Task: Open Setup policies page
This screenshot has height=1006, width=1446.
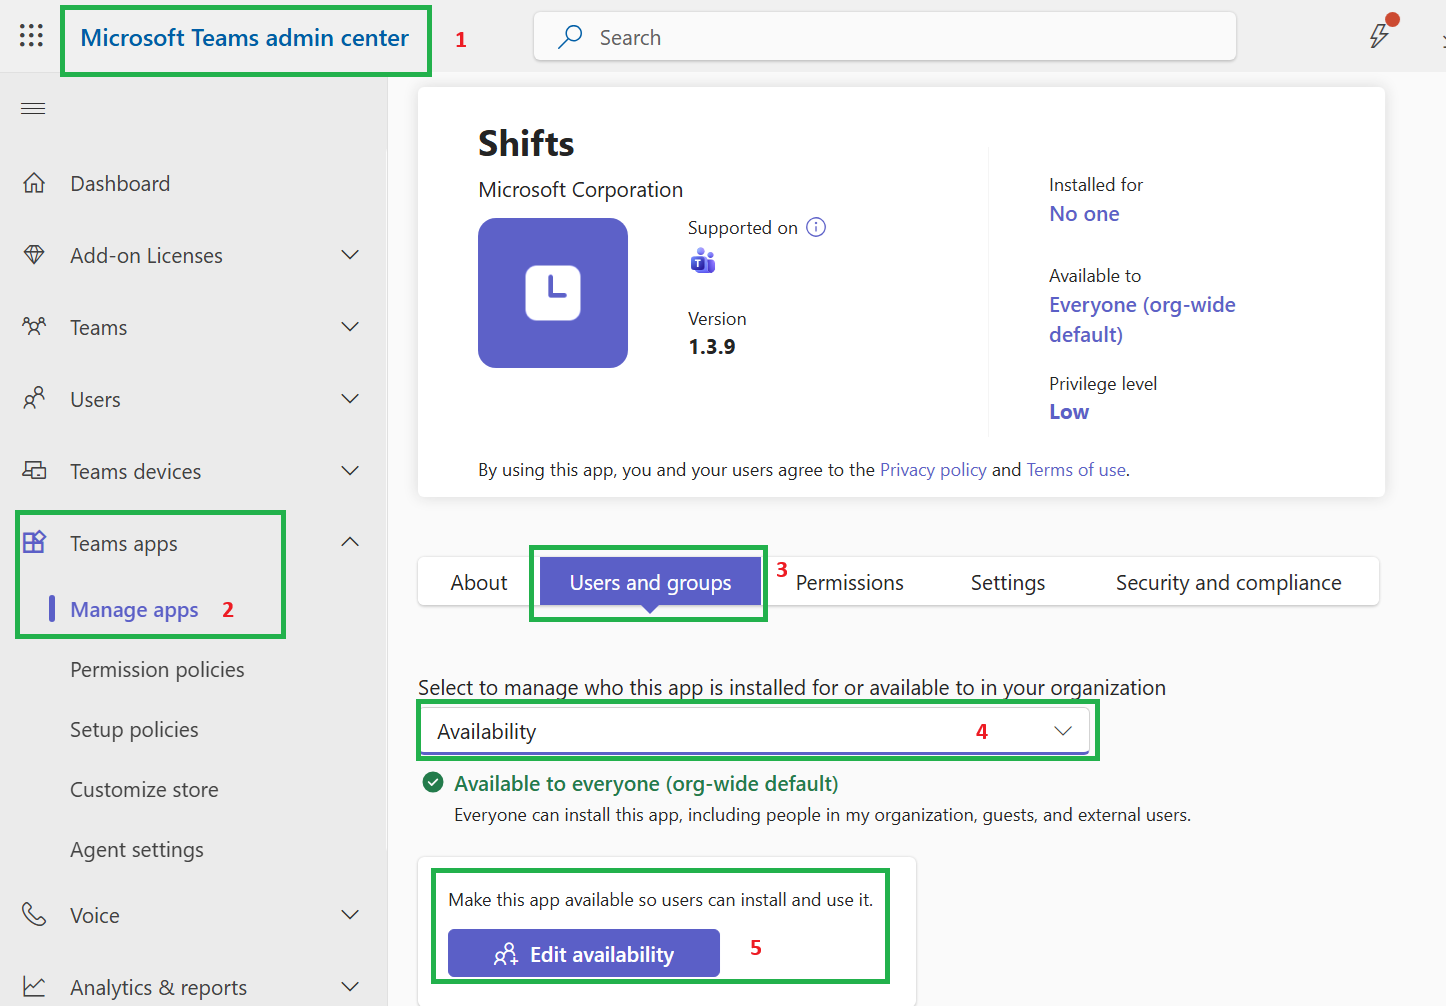Action: click(x=134, y=729)
